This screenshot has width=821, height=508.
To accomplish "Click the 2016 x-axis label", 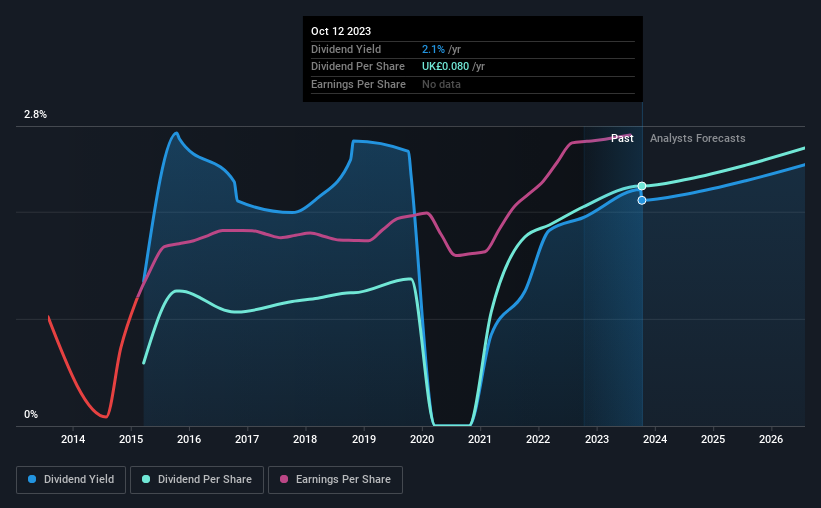I will [x=189, y=439].
